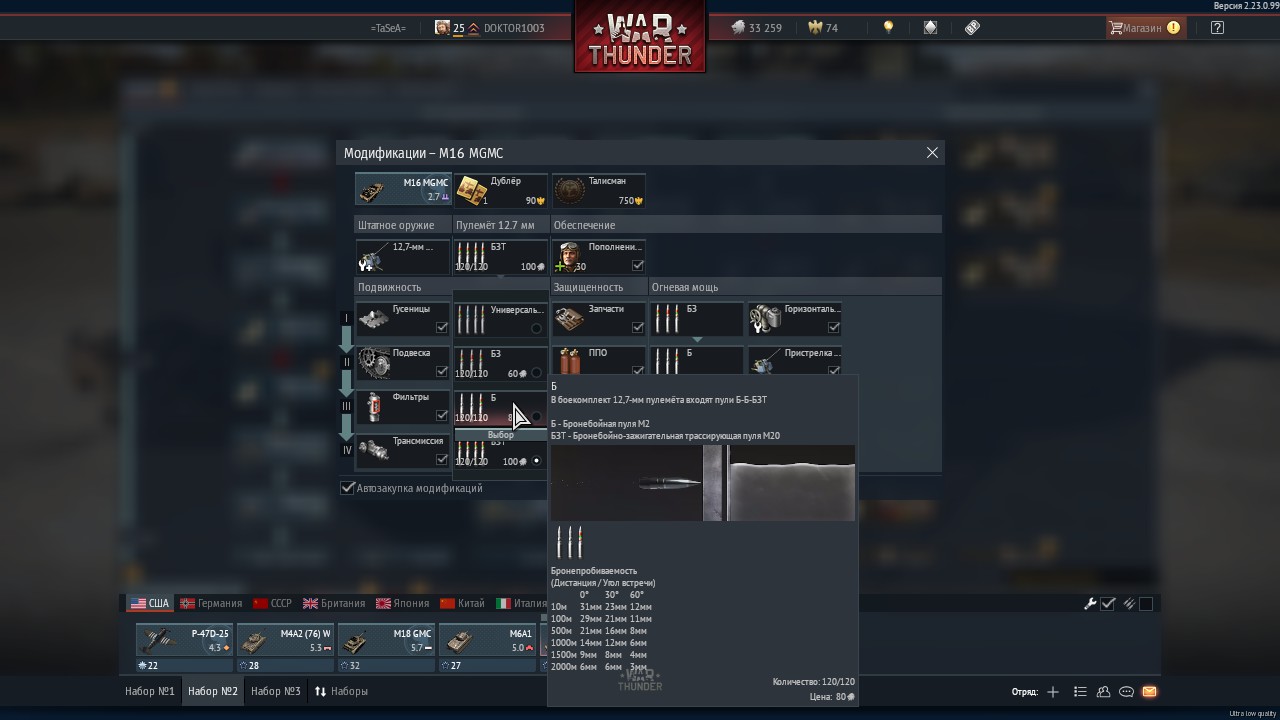Click the Подвеска suspension modification icon

[x=374, y=363]
